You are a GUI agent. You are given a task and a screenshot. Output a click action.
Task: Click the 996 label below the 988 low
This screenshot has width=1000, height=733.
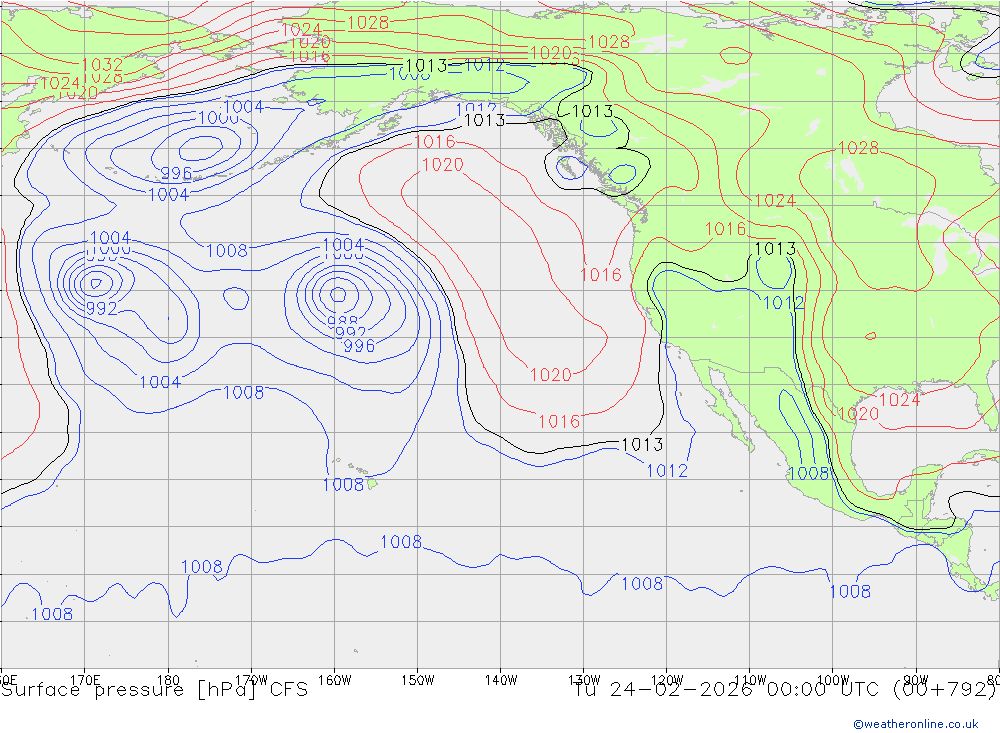pyautogui.click(x=359, y=346)
